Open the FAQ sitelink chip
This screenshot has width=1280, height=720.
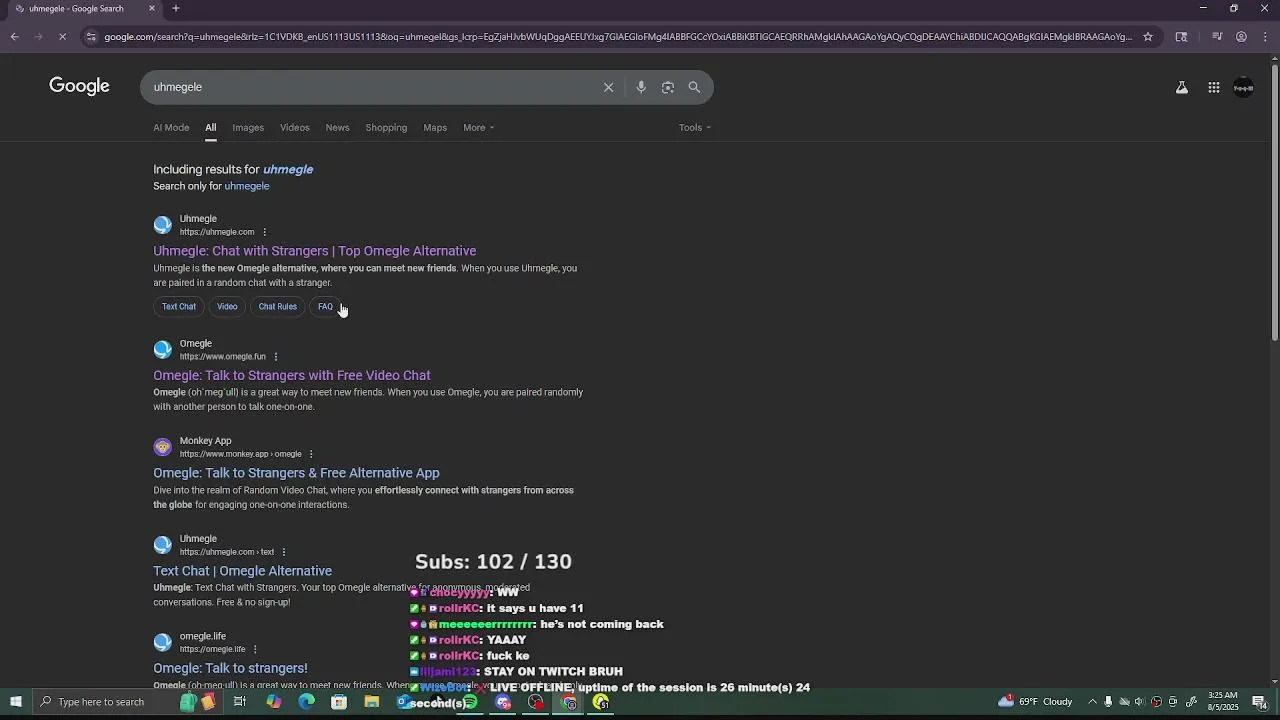coord(325,307)
